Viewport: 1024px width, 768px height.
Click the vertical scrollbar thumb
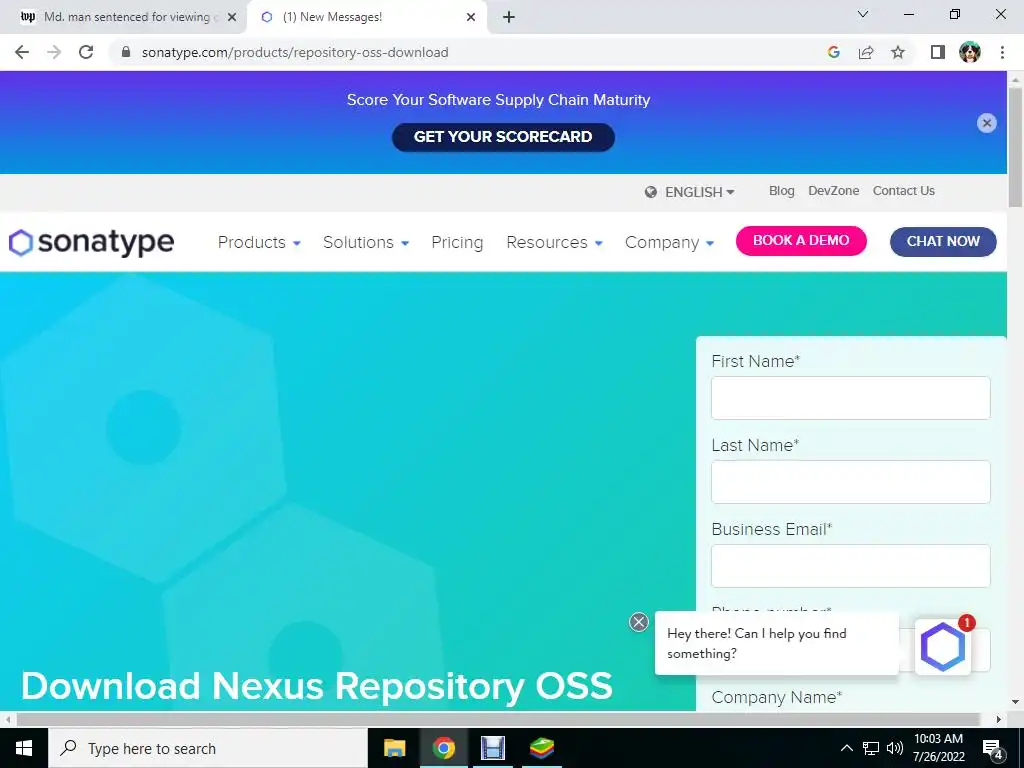[1016, 146]
